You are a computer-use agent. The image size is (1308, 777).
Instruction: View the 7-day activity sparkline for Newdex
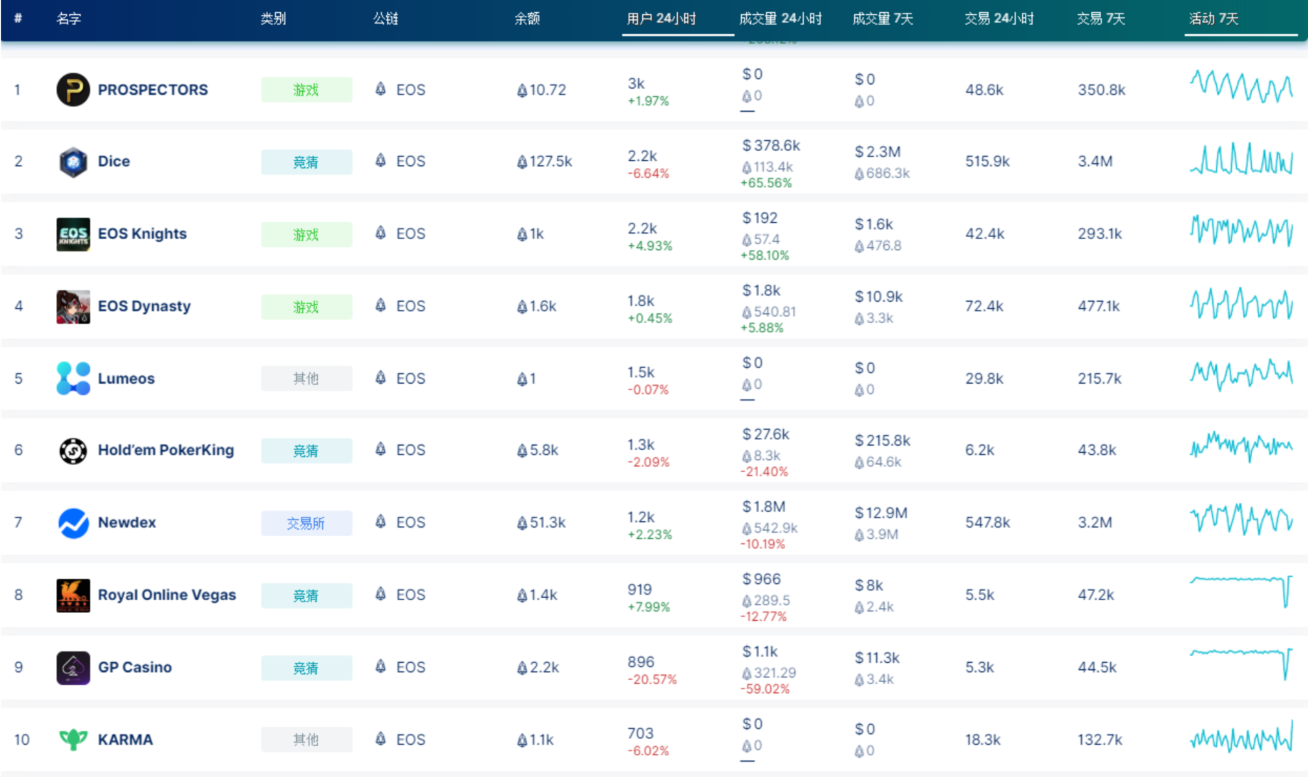coord(1241,520)
